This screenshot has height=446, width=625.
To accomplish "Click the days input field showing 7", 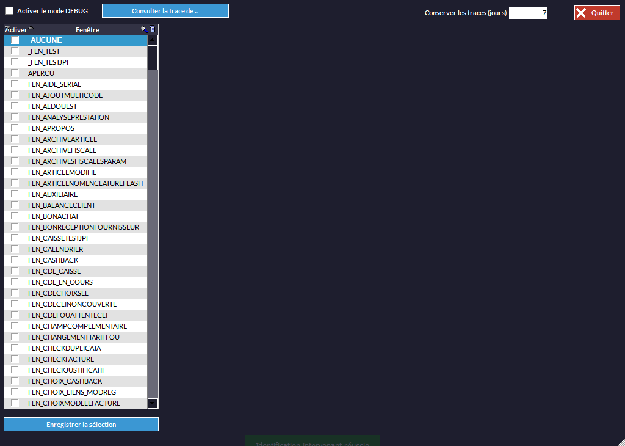I will coord(528,13).
